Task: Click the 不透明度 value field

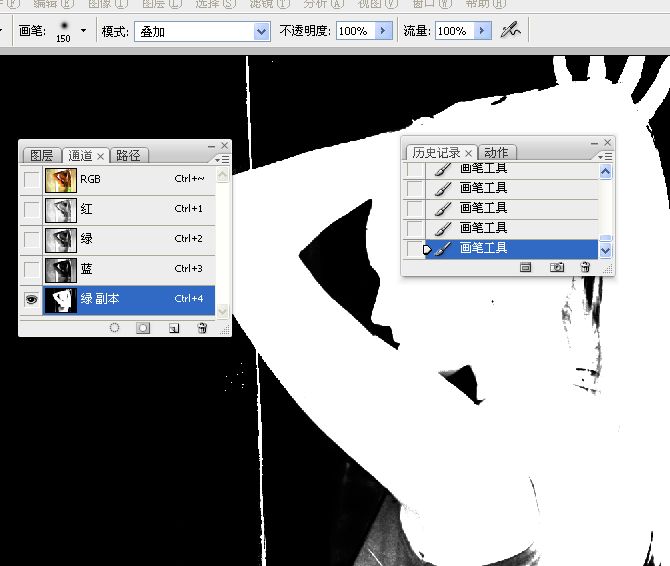Action: [356, 31]
